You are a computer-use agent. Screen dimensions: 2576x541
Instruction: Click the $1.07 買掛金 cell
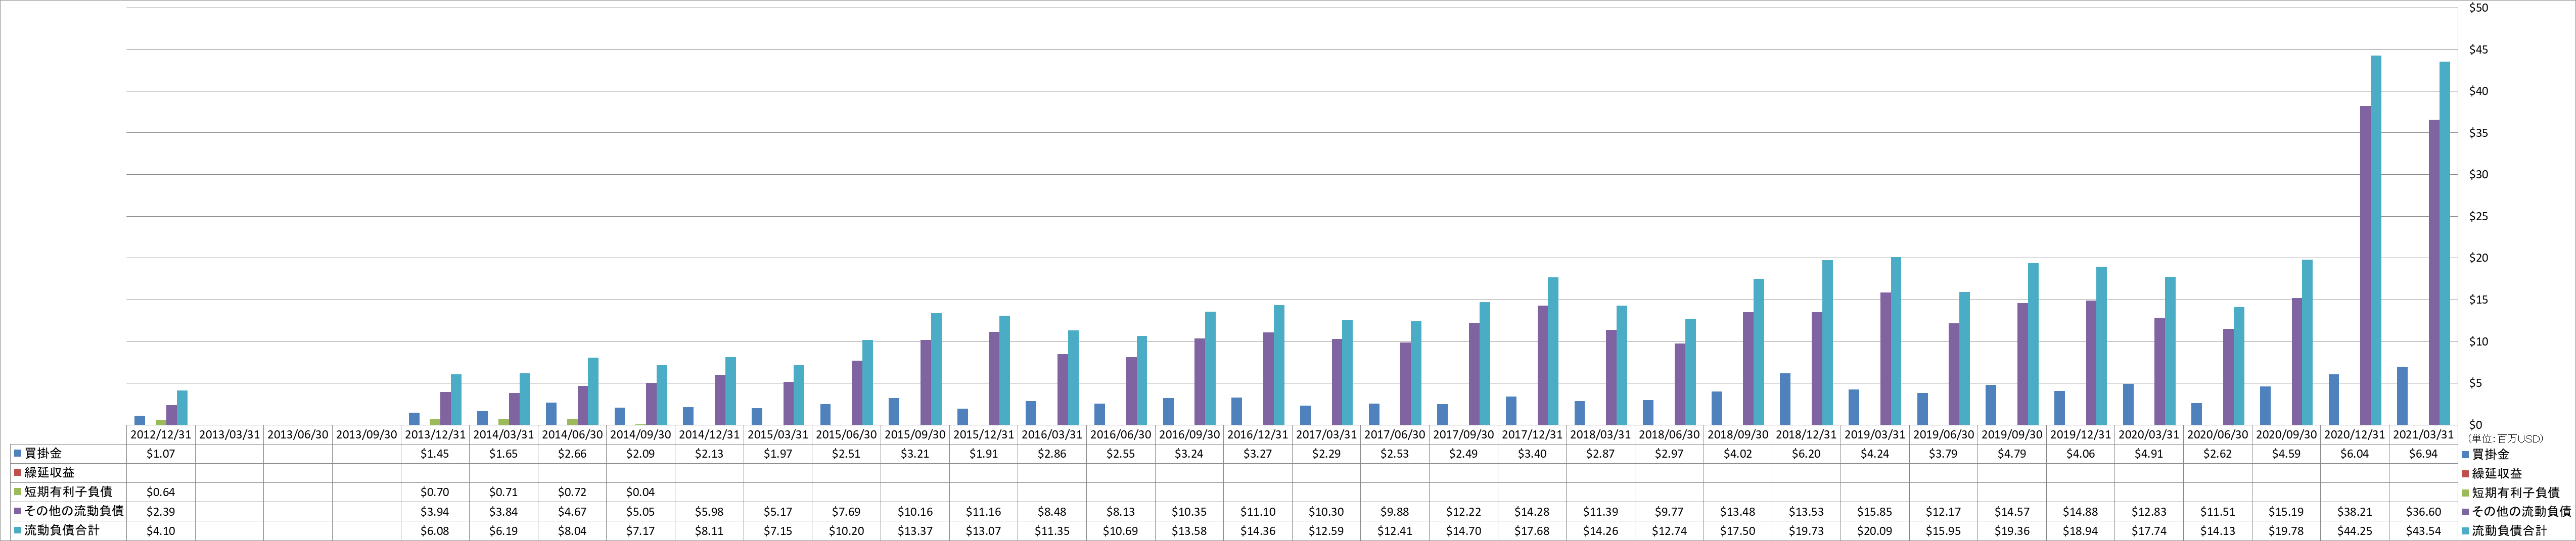point(161,454)
